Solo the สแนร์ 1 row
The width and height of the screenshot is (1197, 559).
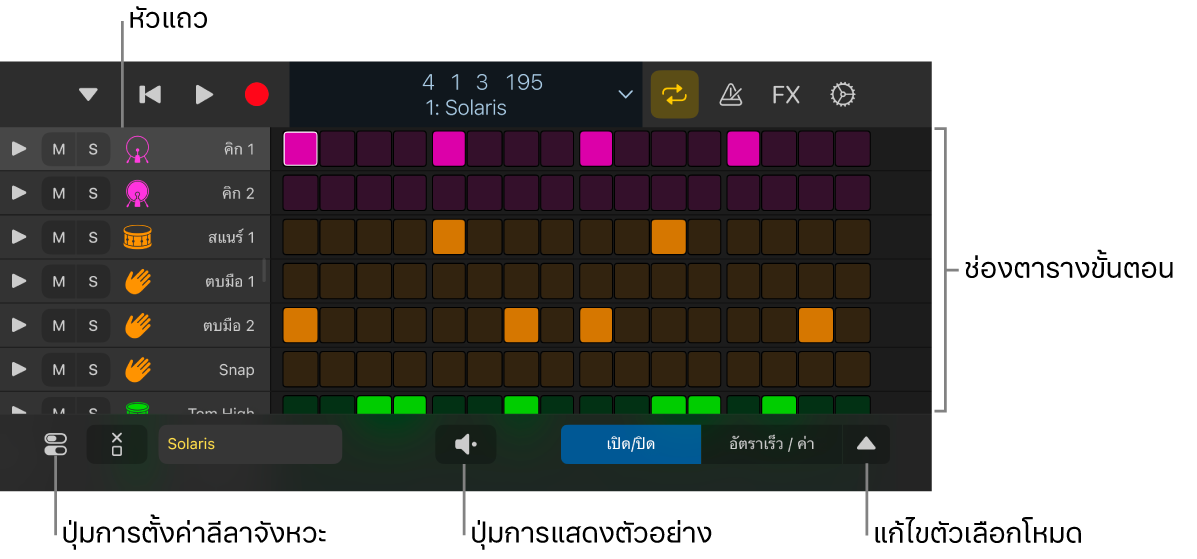pos(93,237)
